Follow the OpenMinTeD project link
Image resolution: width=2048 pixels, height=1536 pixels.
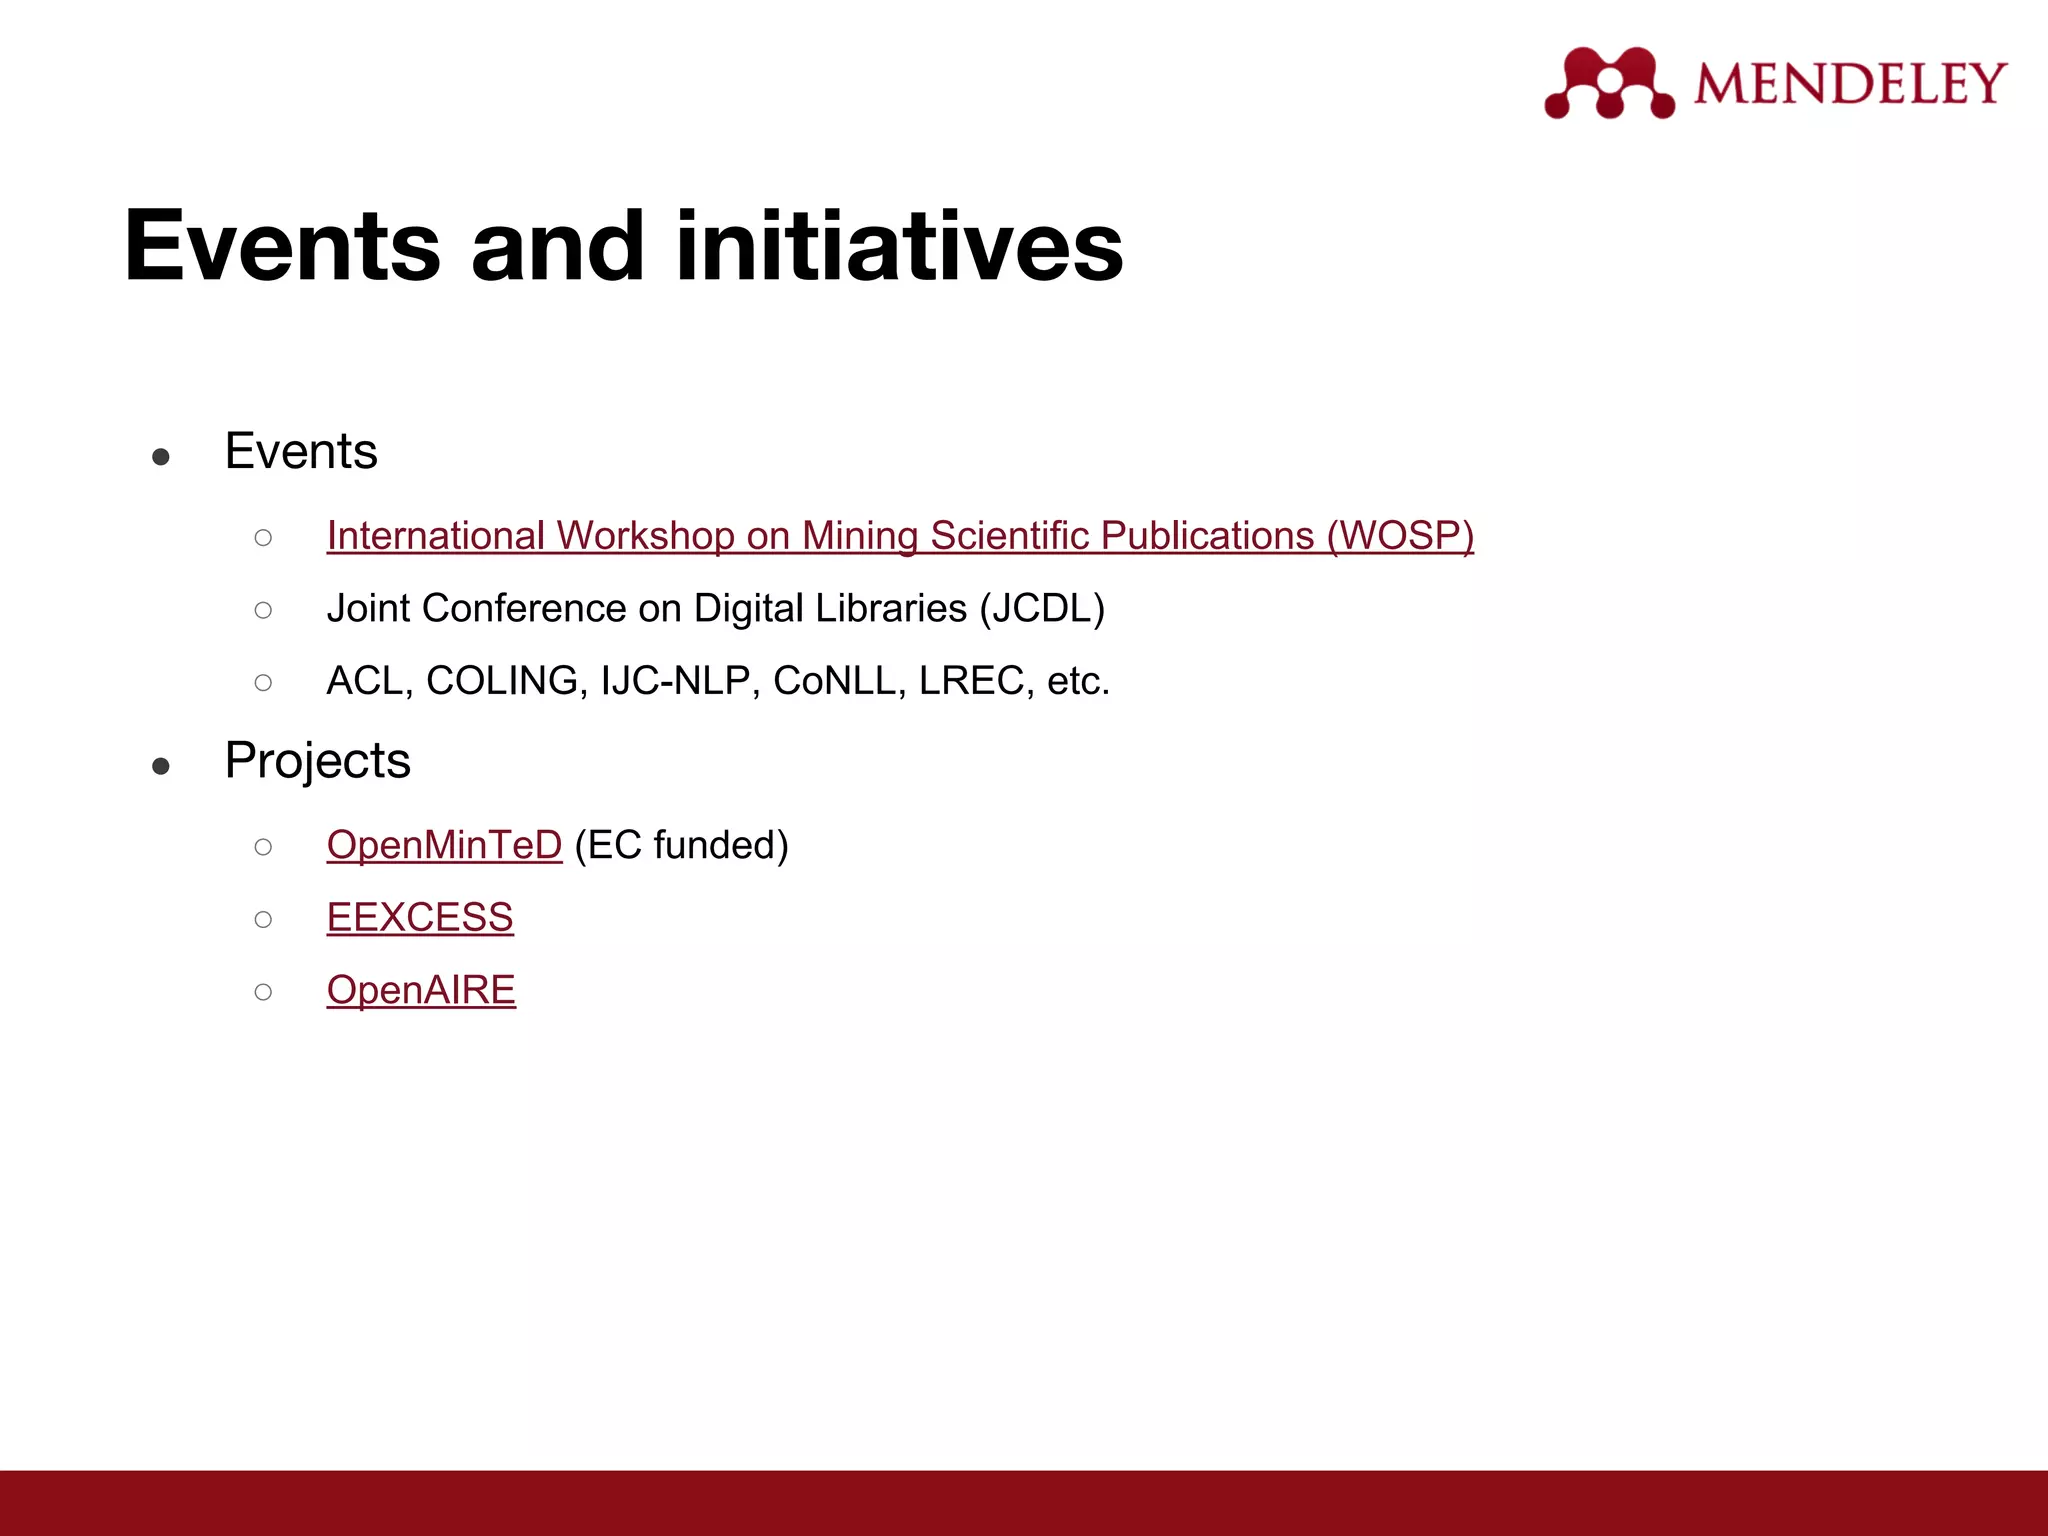click(x=444, y=845)
